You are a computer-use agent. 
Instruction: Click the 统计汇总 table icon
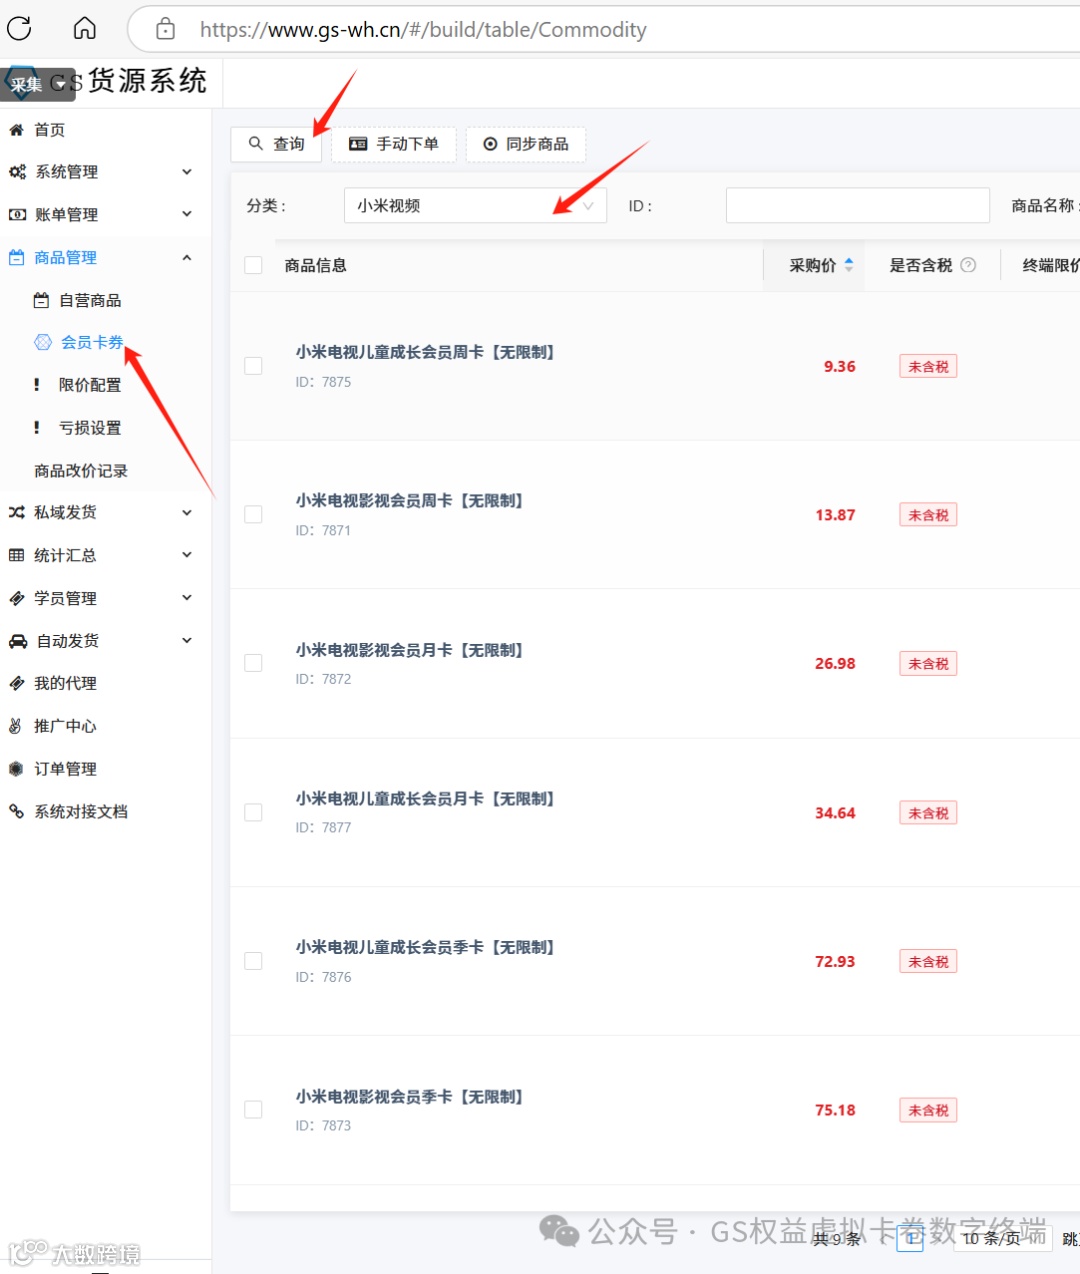tap(16, 555)
